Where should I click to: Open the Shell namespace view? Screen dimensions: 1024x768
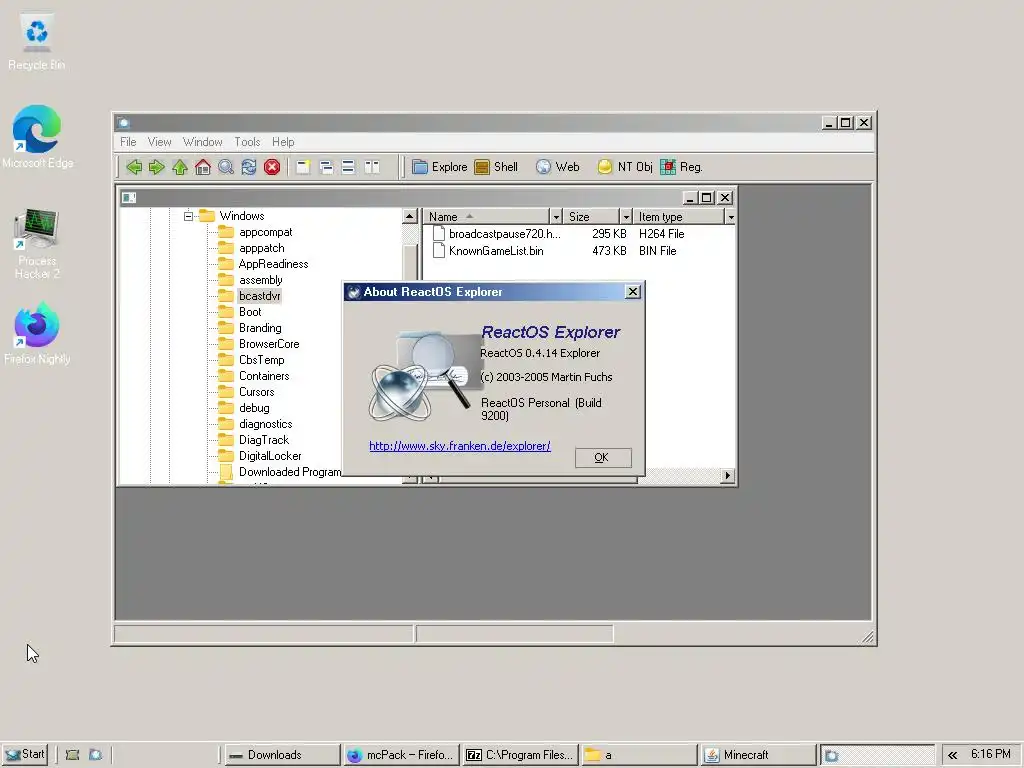pos(496,167)
